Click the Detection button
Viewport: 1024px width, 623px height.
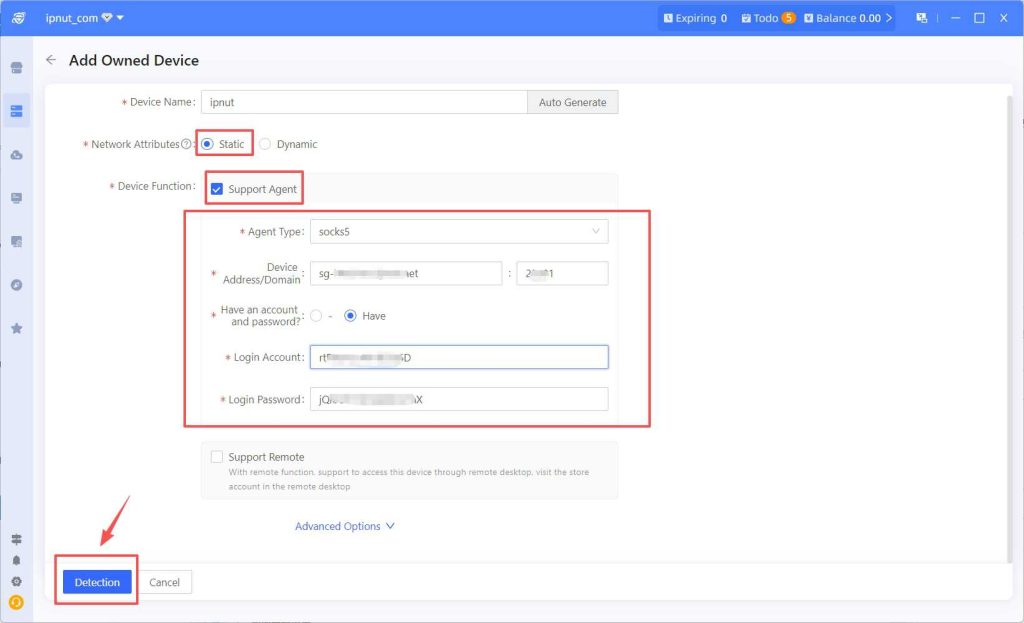pyautogui.click(x=97, y=582)
